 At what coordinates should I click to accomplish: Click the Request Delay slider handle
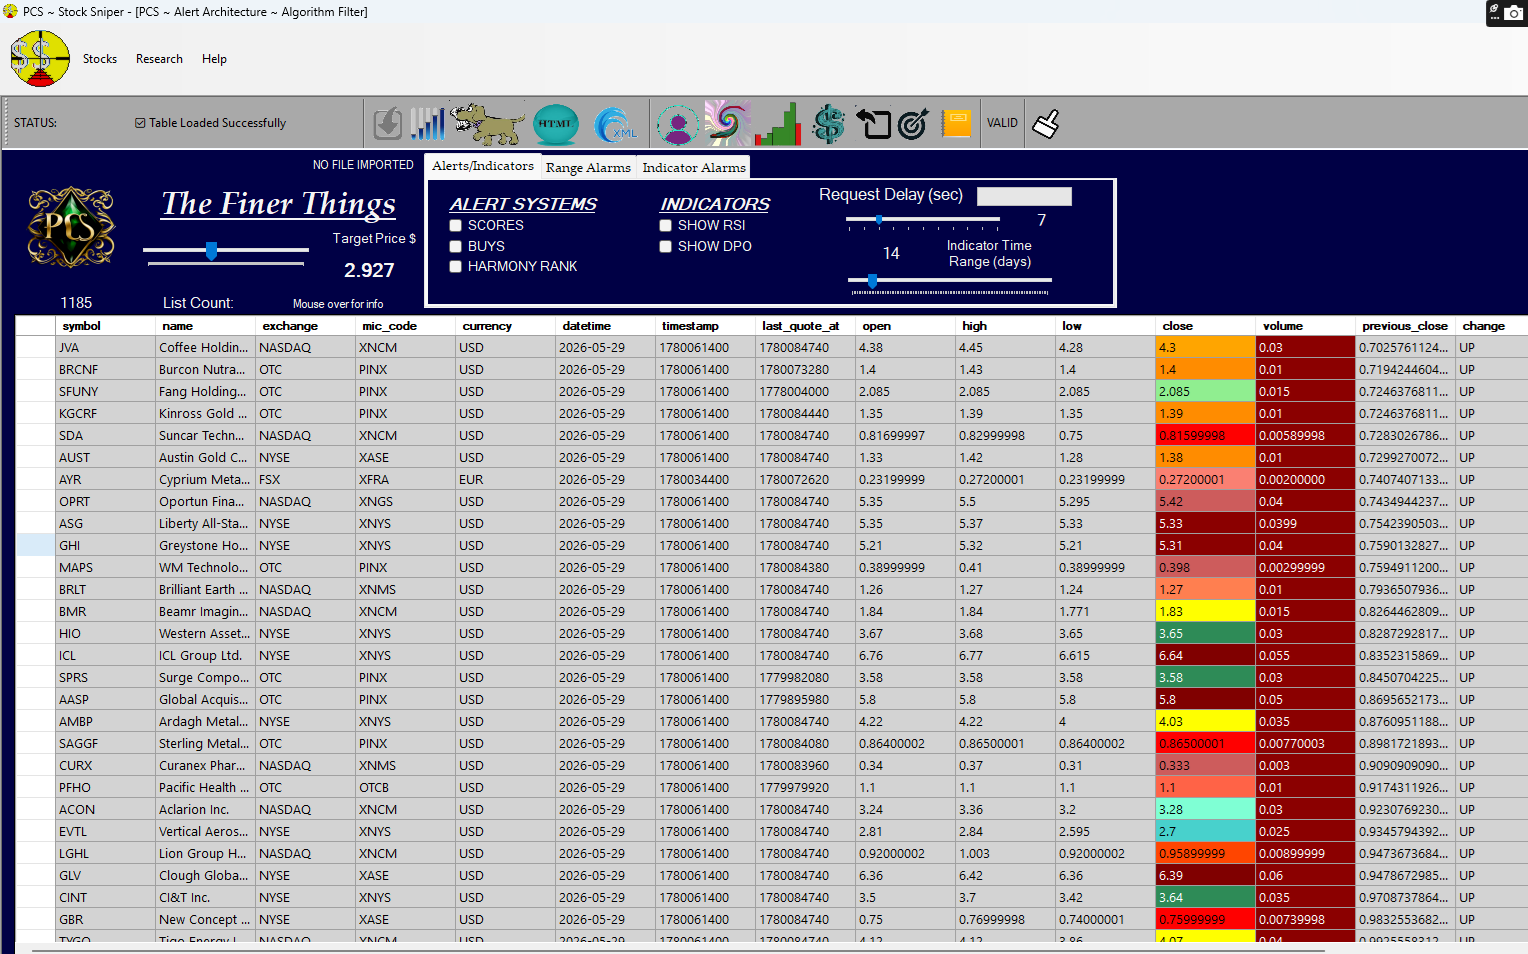pos(879,219)
